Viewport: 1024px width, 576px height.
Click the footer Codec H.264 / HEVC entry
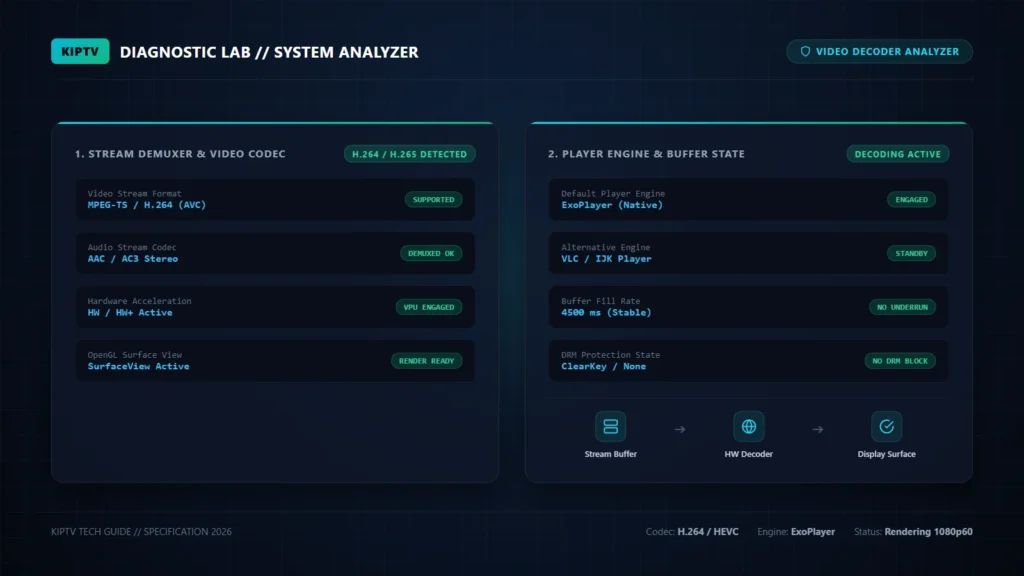(692, 532)
